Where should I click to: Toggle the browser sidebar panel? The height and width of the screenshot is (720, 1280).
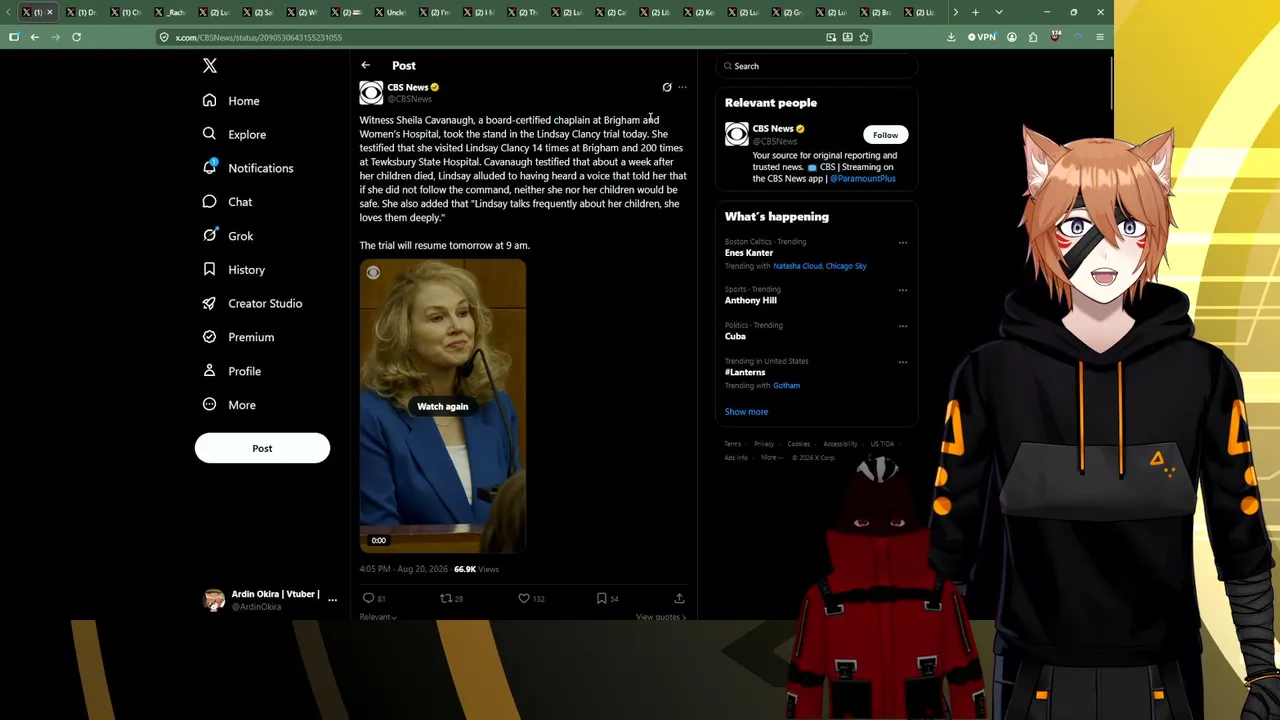(14, 37)
